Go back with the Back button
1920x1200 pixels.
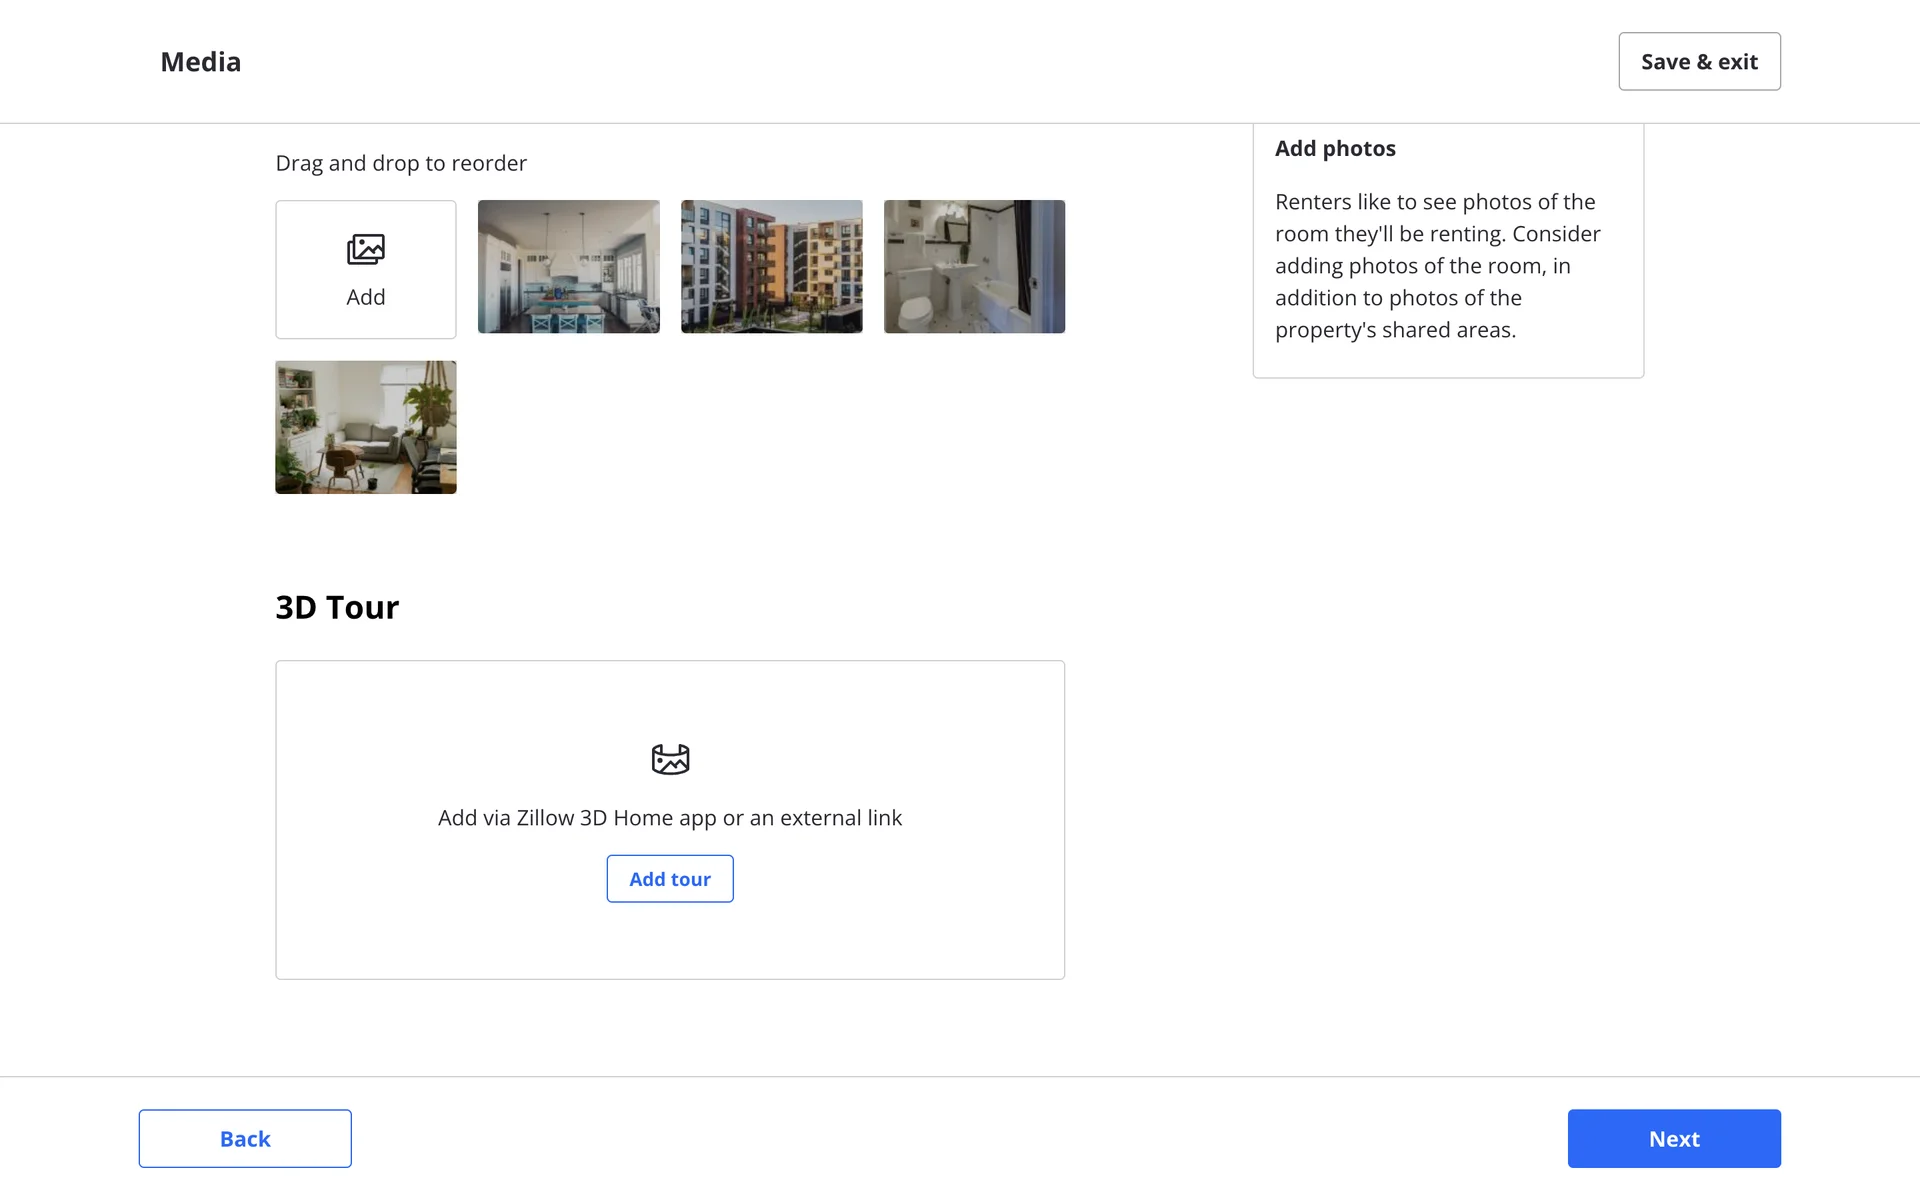click(x=245, y=1138)
